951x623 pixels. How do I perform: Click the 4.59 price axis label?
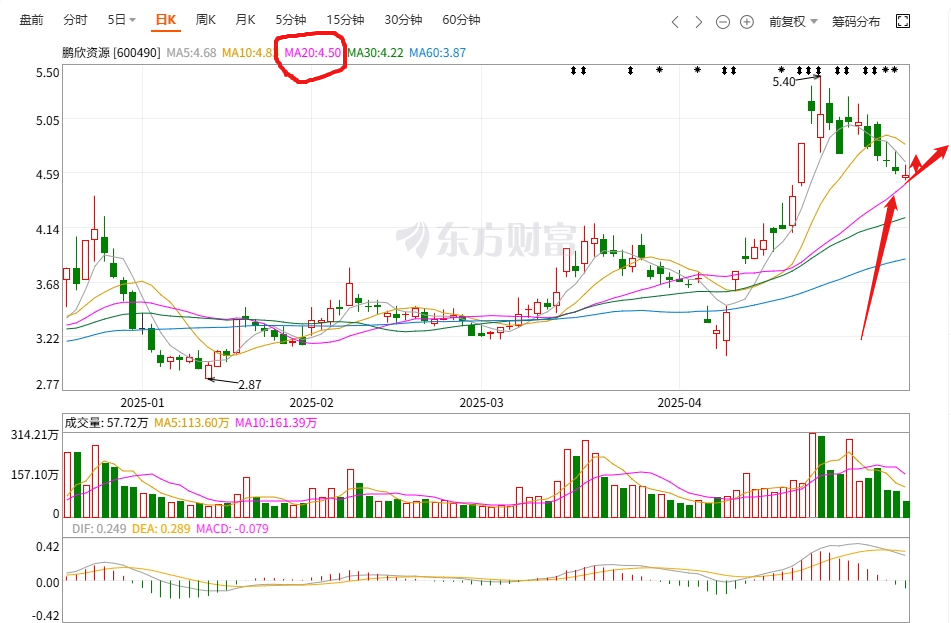(x=48, y=174)
